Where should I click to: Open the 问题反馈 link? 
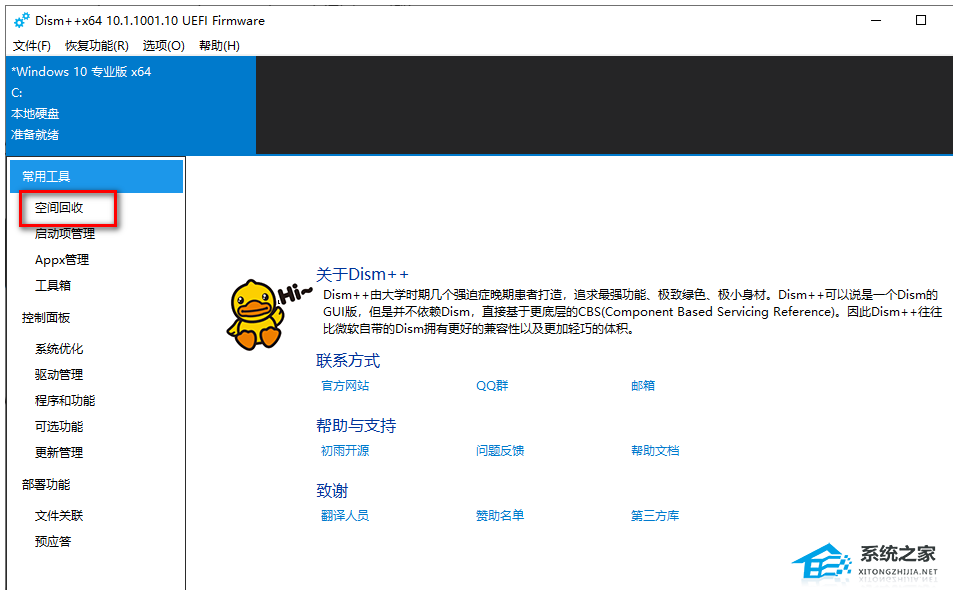[500, 451]
